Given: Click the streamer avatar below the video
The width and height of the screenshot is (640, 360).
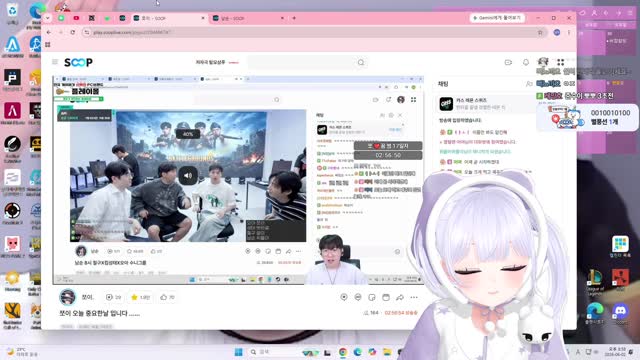Looking at the screenshot, I should (x=67, y=297).
